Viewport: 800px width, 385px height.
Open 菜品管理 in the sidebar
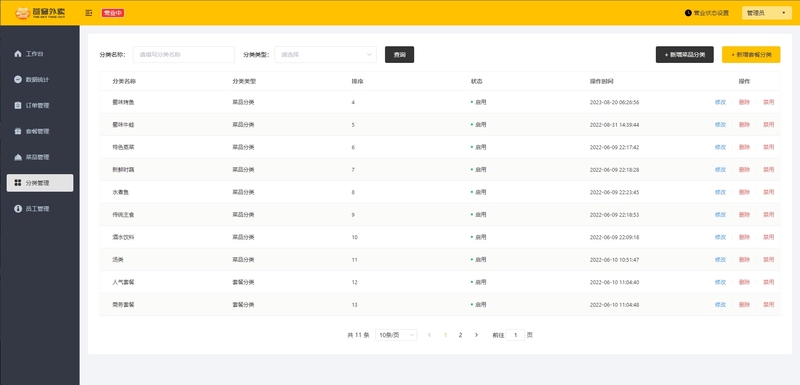[x=40, y=157]
